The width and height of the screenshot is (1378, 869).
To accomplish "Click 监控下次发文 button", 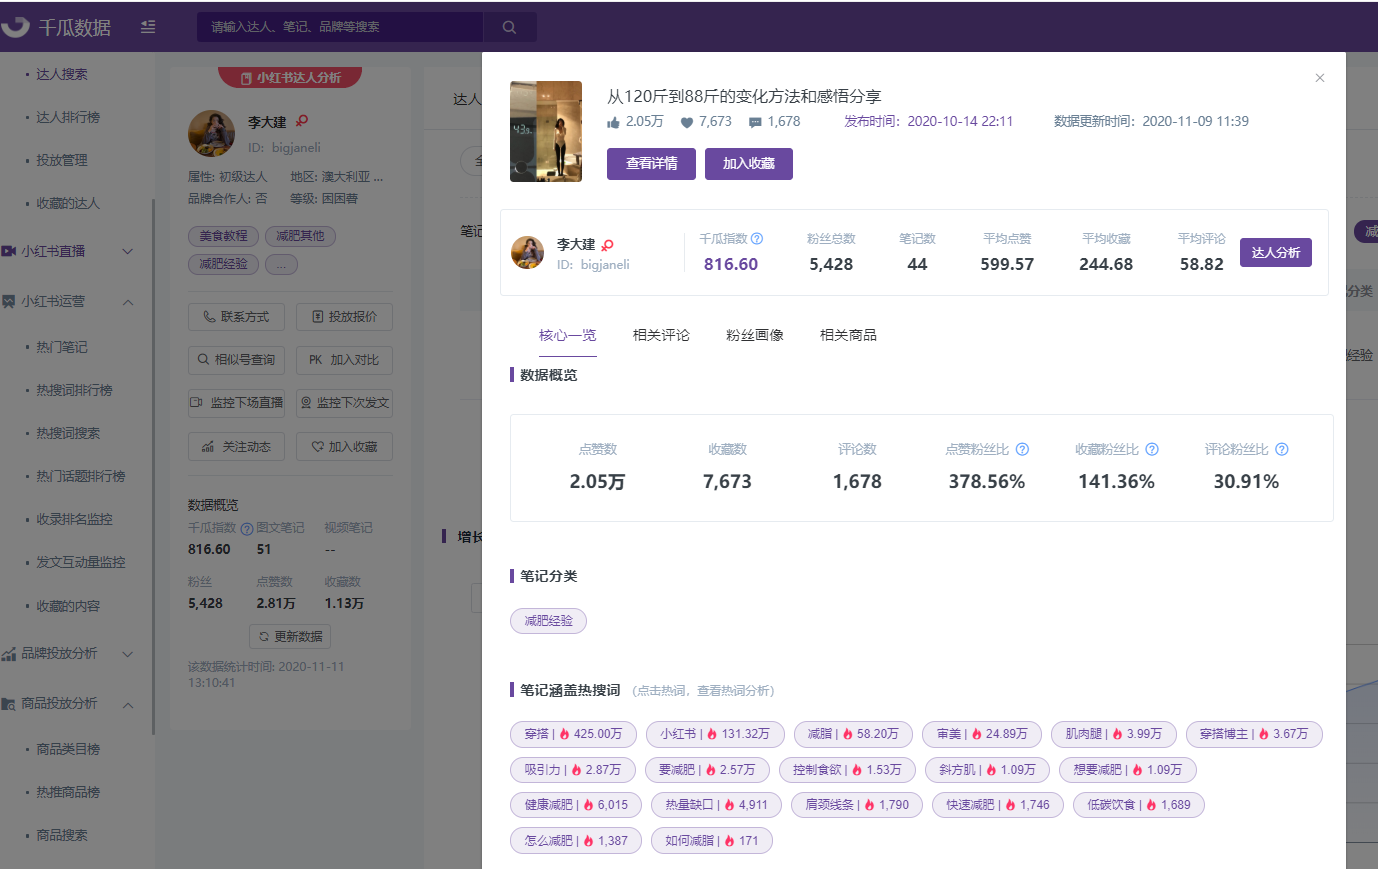I will (x=344, y=403).
